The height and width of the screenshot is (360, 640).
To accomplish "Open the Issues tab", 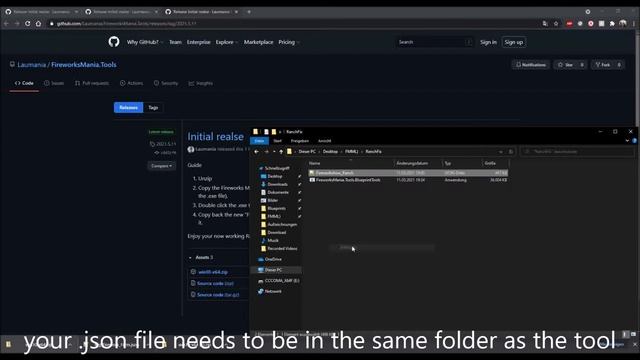I will 54,83.
